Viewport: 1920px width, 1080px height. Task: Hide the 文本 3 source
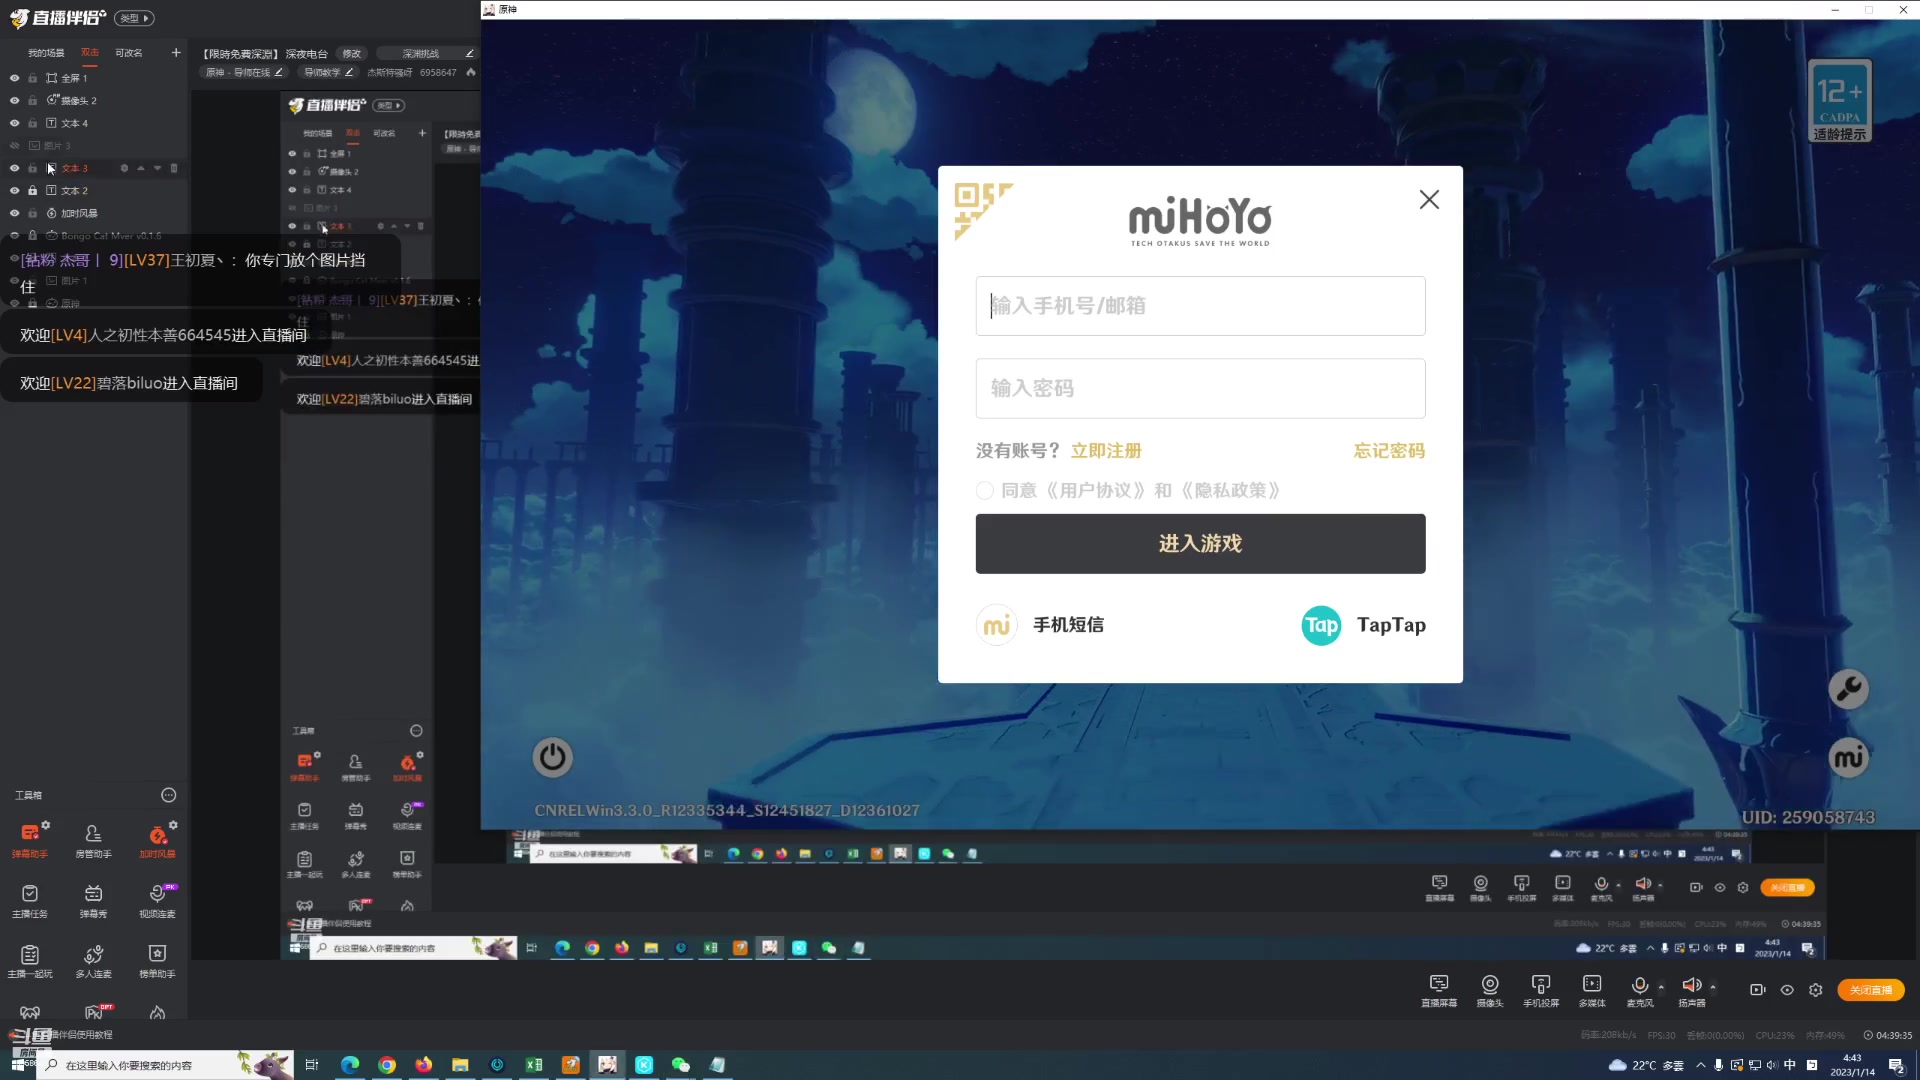pyautogui.click(x=14, y=168)
